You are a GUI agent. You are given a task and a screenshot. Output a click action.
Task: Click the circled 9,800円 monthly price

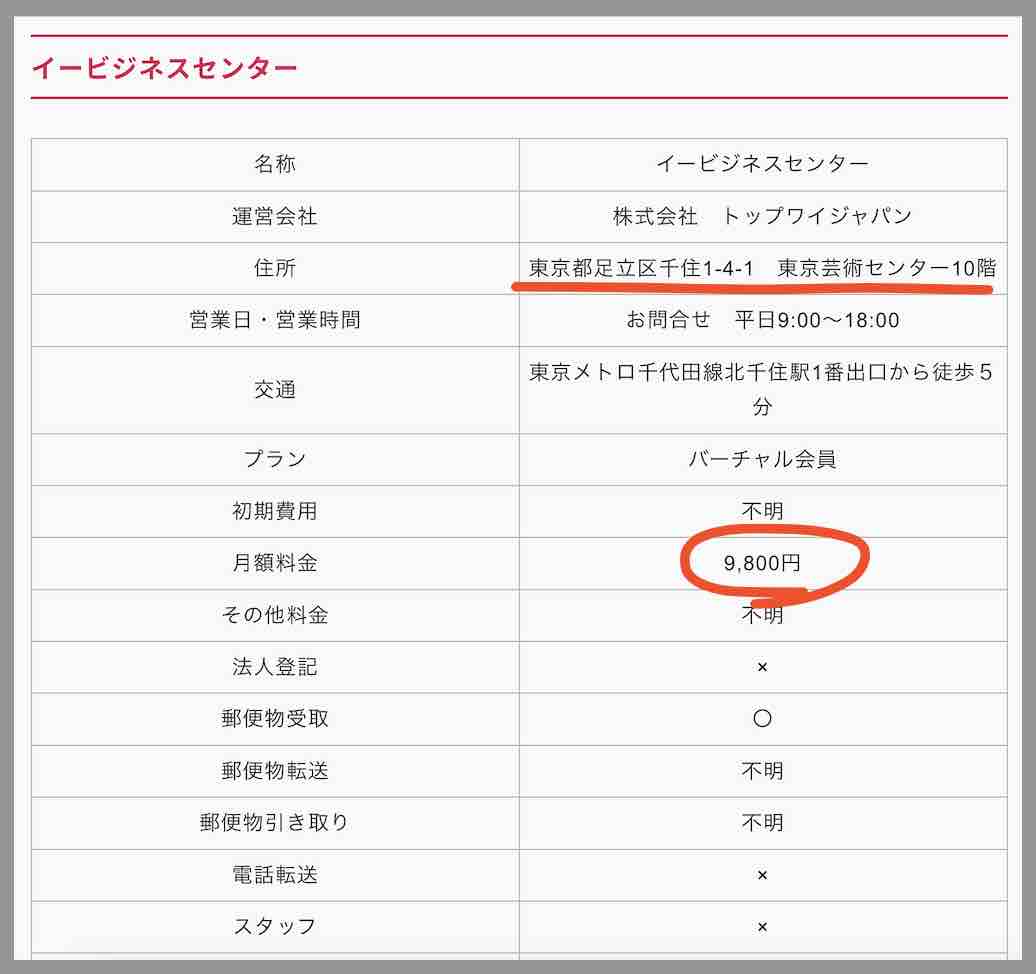click(763, 563)
